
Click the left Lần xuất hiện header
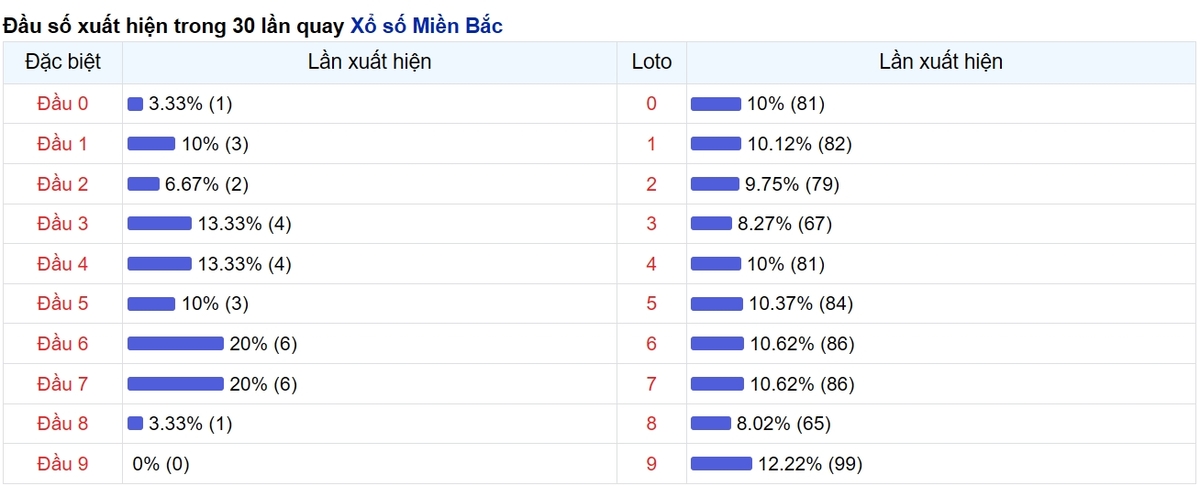tap(370, 62)
